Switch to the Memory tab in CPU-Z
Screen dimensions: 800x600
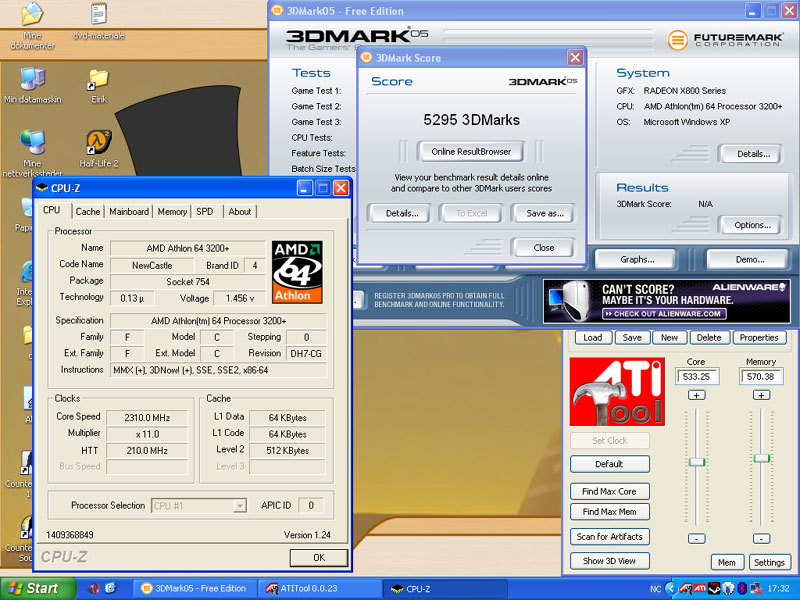tap(172, 212)
